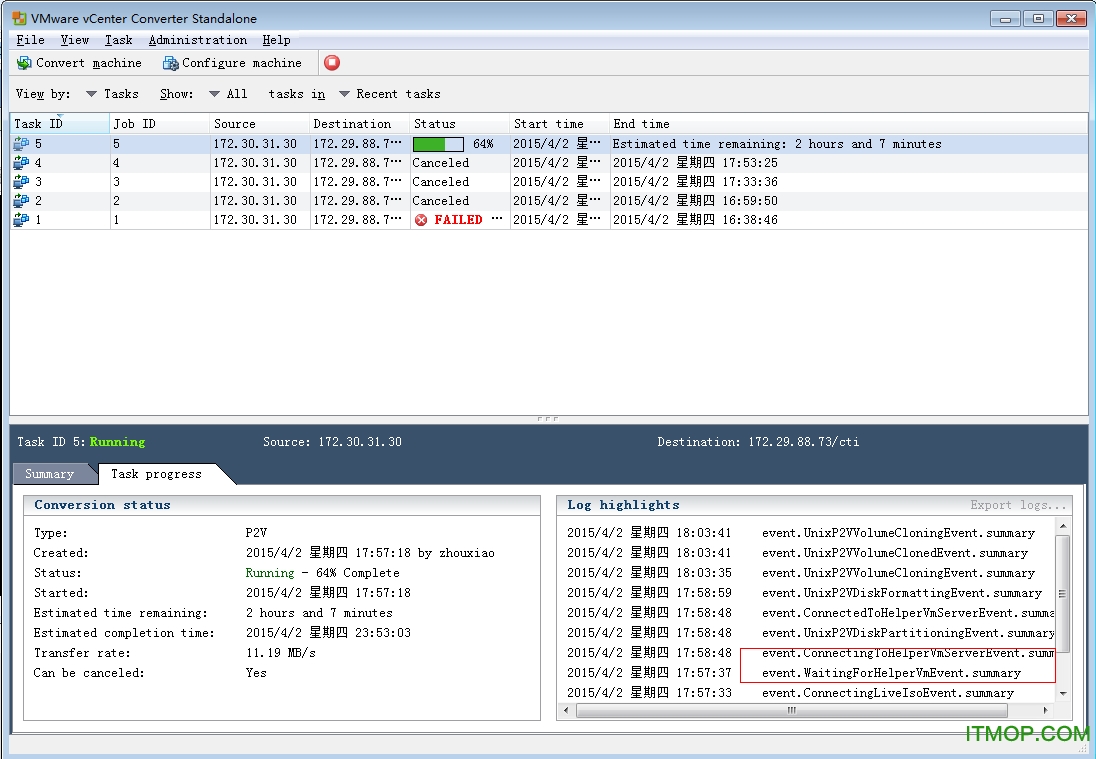1096x759 pixels.
Task: Click the 64% progress bar of task 5
Action: pos(438,144)
